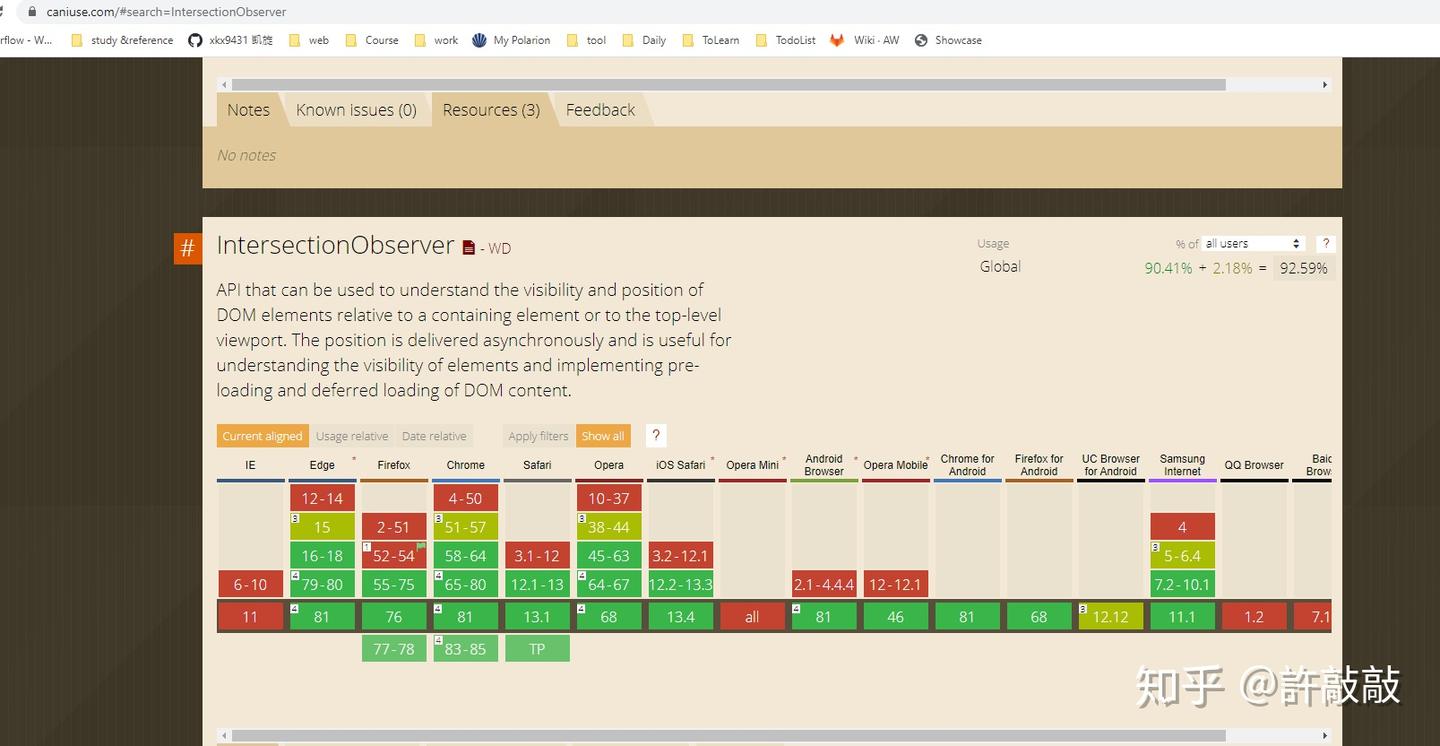1440x746 pixels.
Task: Open the work bookmark folder
Action: [x=436, y=40]
